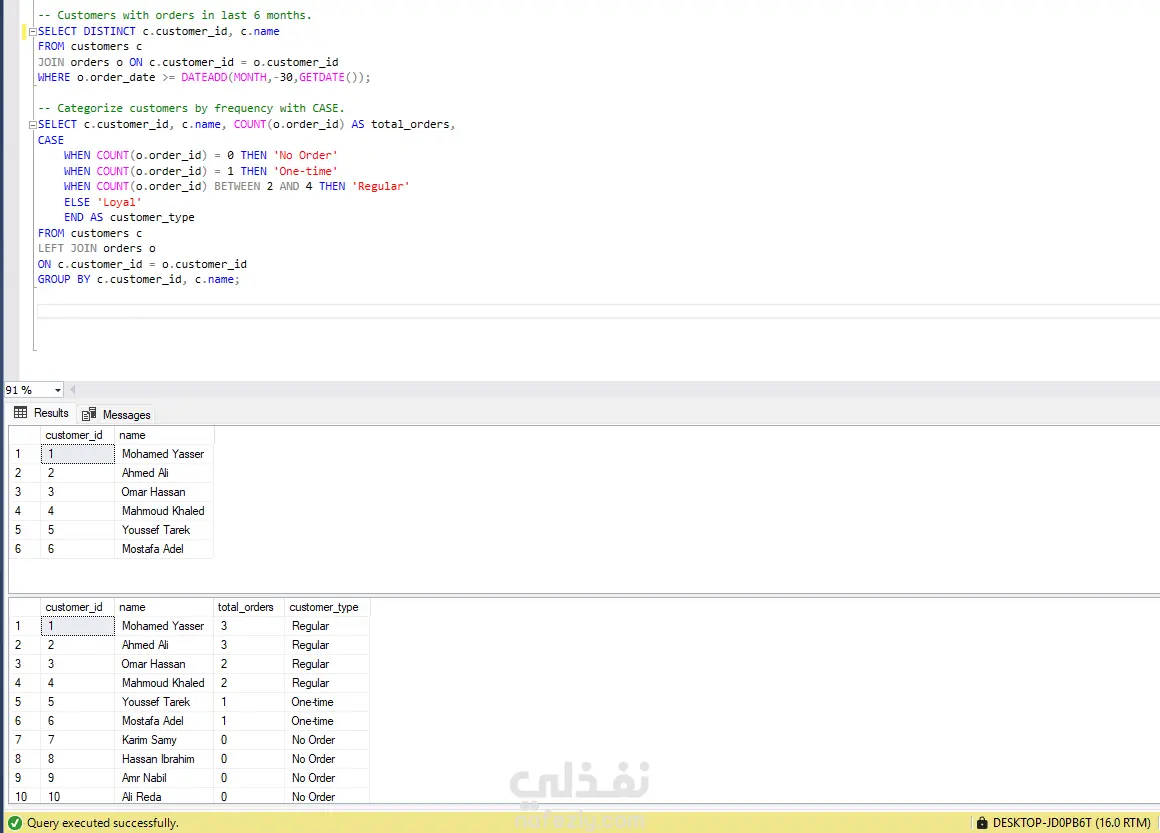Screen dimensions: 1160x833
Task: Click the 'Customers with orders in last 6 months' comment
Action: tap(175, 15)
